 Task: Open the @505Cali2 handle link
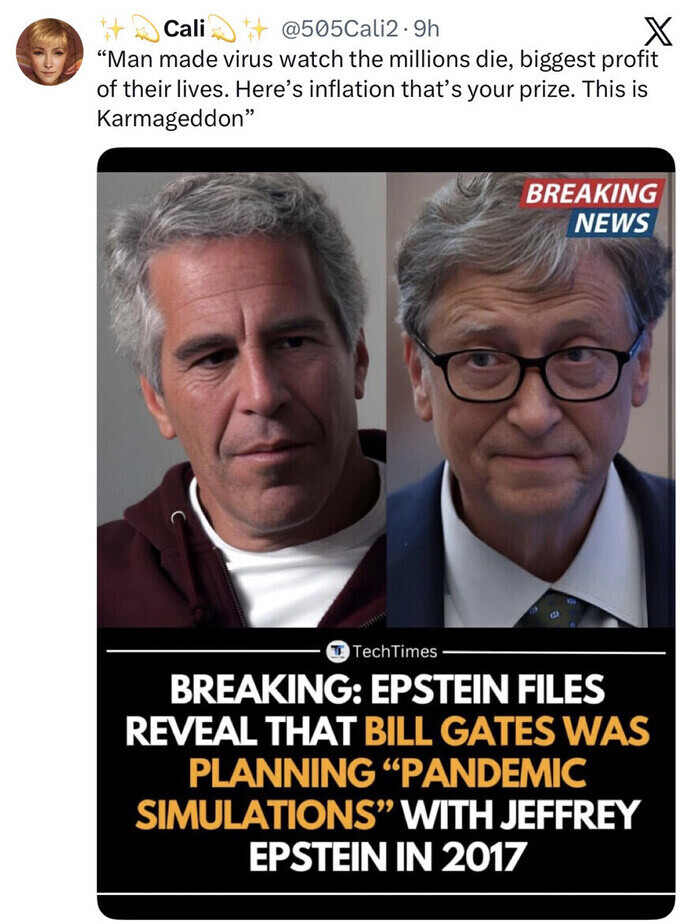click(341, 28)
